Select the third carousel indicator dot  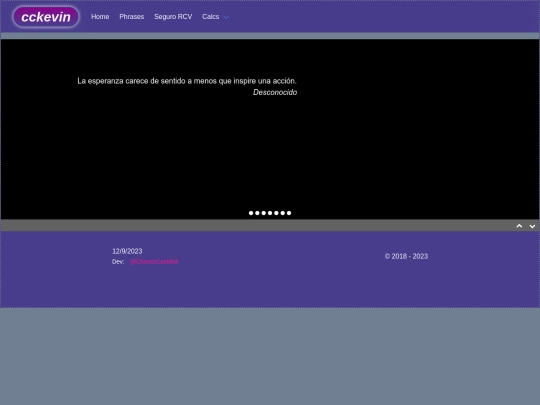[264, 213]
